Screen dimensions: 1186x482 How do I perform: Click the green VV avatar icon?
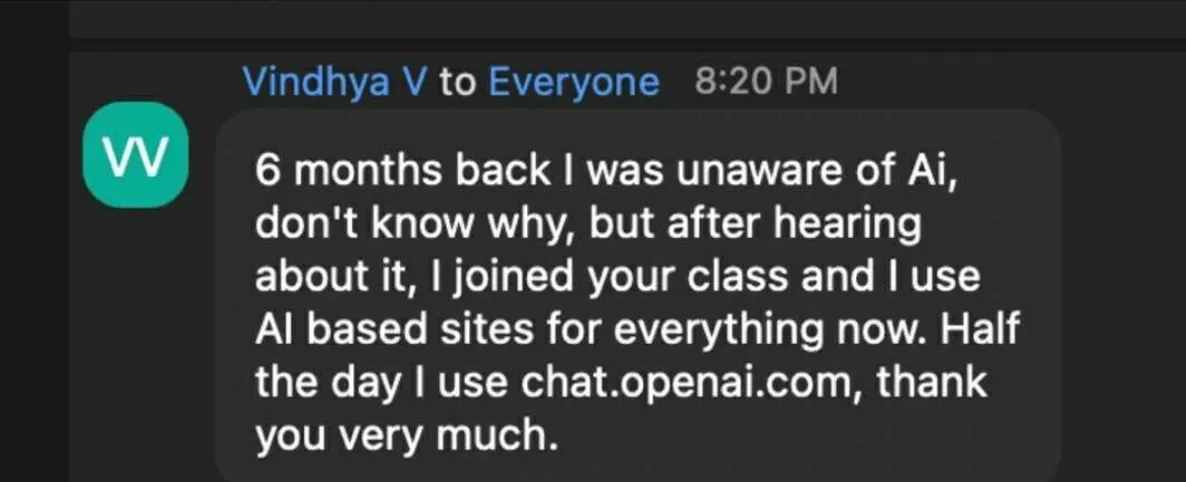(x=135, y=154)
